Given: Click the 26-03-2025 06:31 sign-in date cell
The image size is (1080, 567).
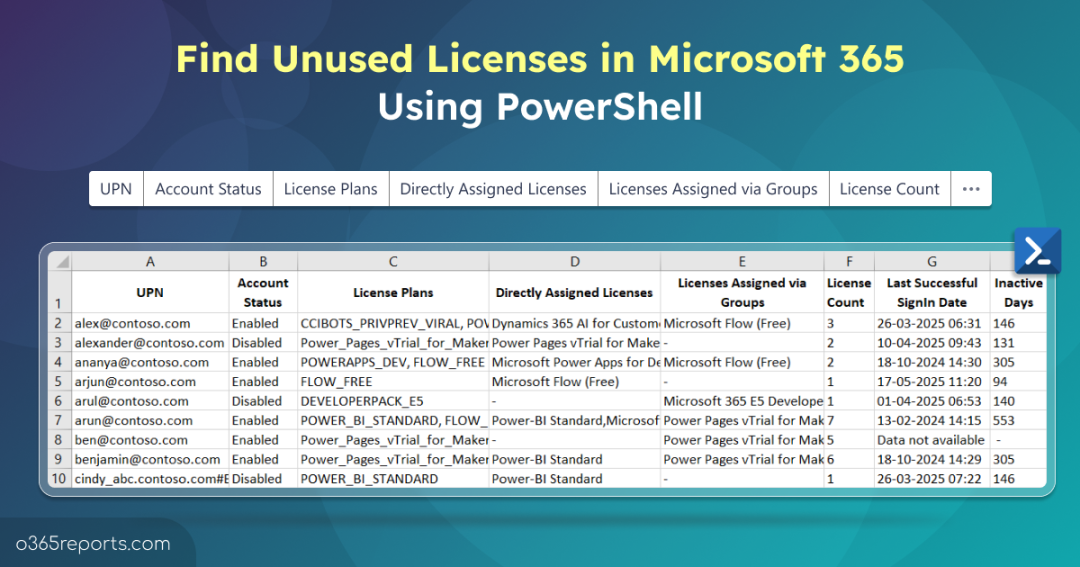Looking at the screenshot, I should 932,323.
